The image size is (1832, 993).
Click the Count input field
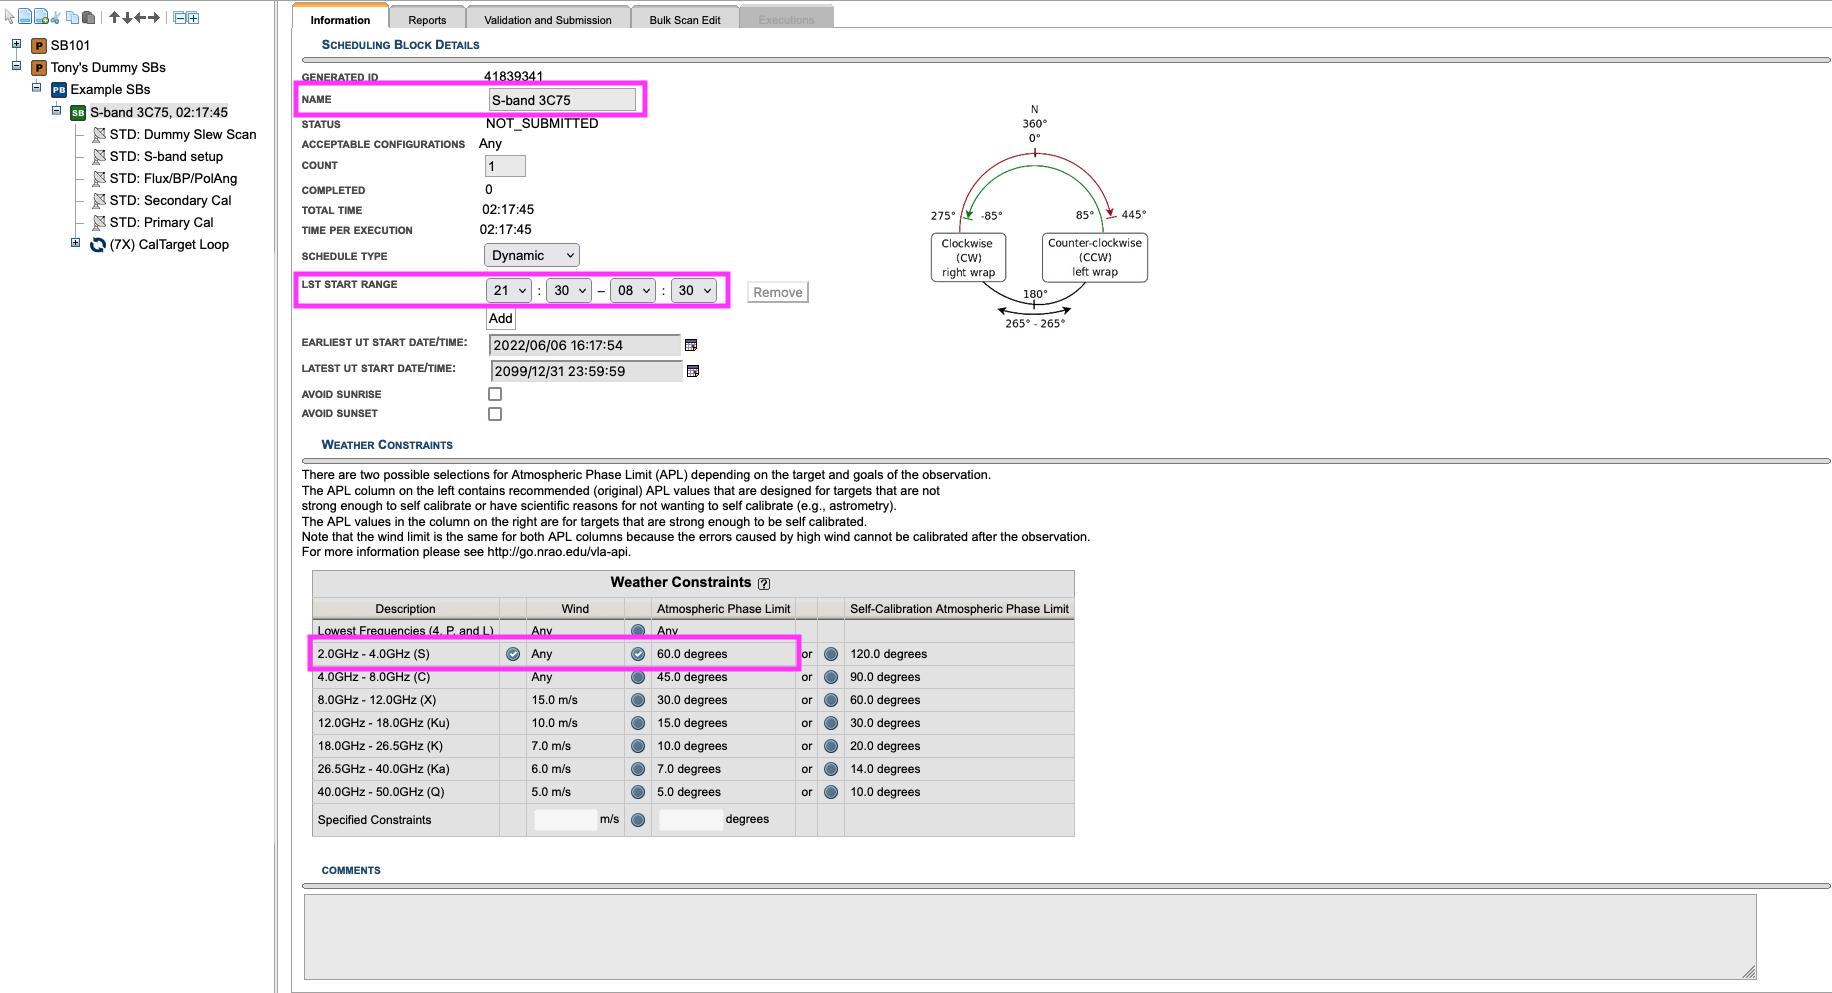pyautogui.click(x=505, y=166)
